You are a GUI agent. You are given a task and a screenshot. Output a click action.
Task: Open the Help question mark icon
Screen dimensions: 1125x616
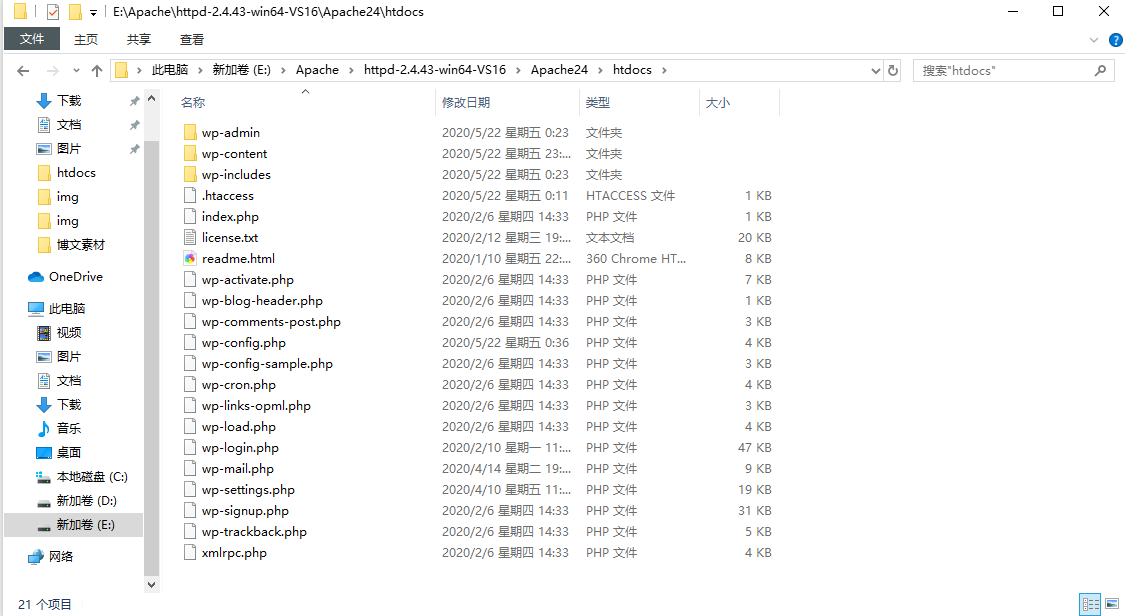(x=1116, y=40)
